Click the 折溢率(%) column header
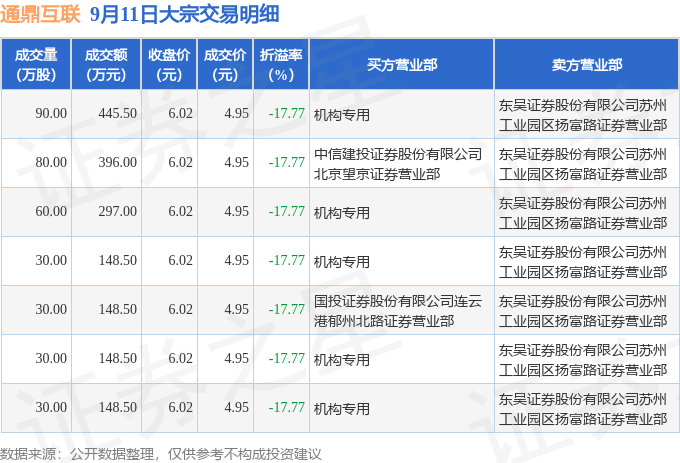 click(281, 65)
